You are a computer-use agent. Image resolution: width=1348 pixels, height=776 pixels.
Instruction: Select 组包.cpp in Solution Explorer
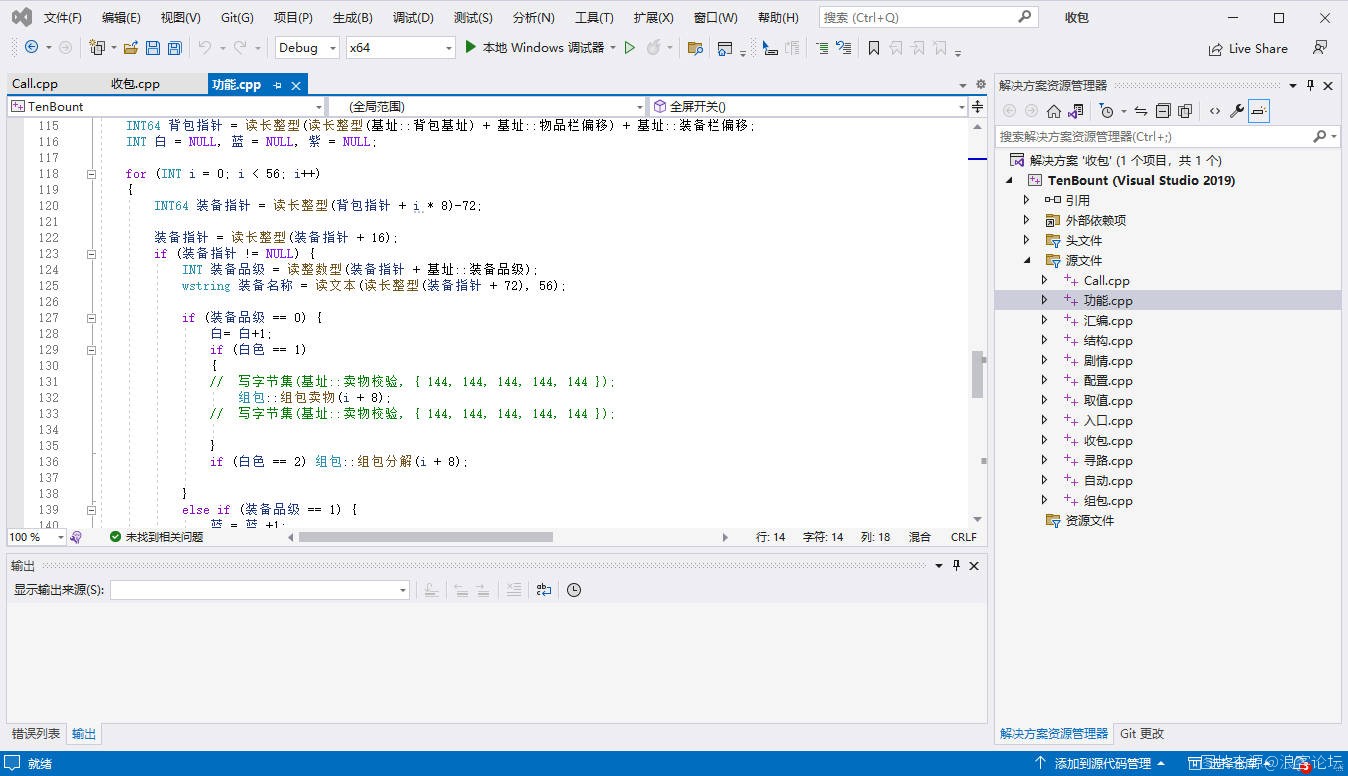pos(1107,500)
